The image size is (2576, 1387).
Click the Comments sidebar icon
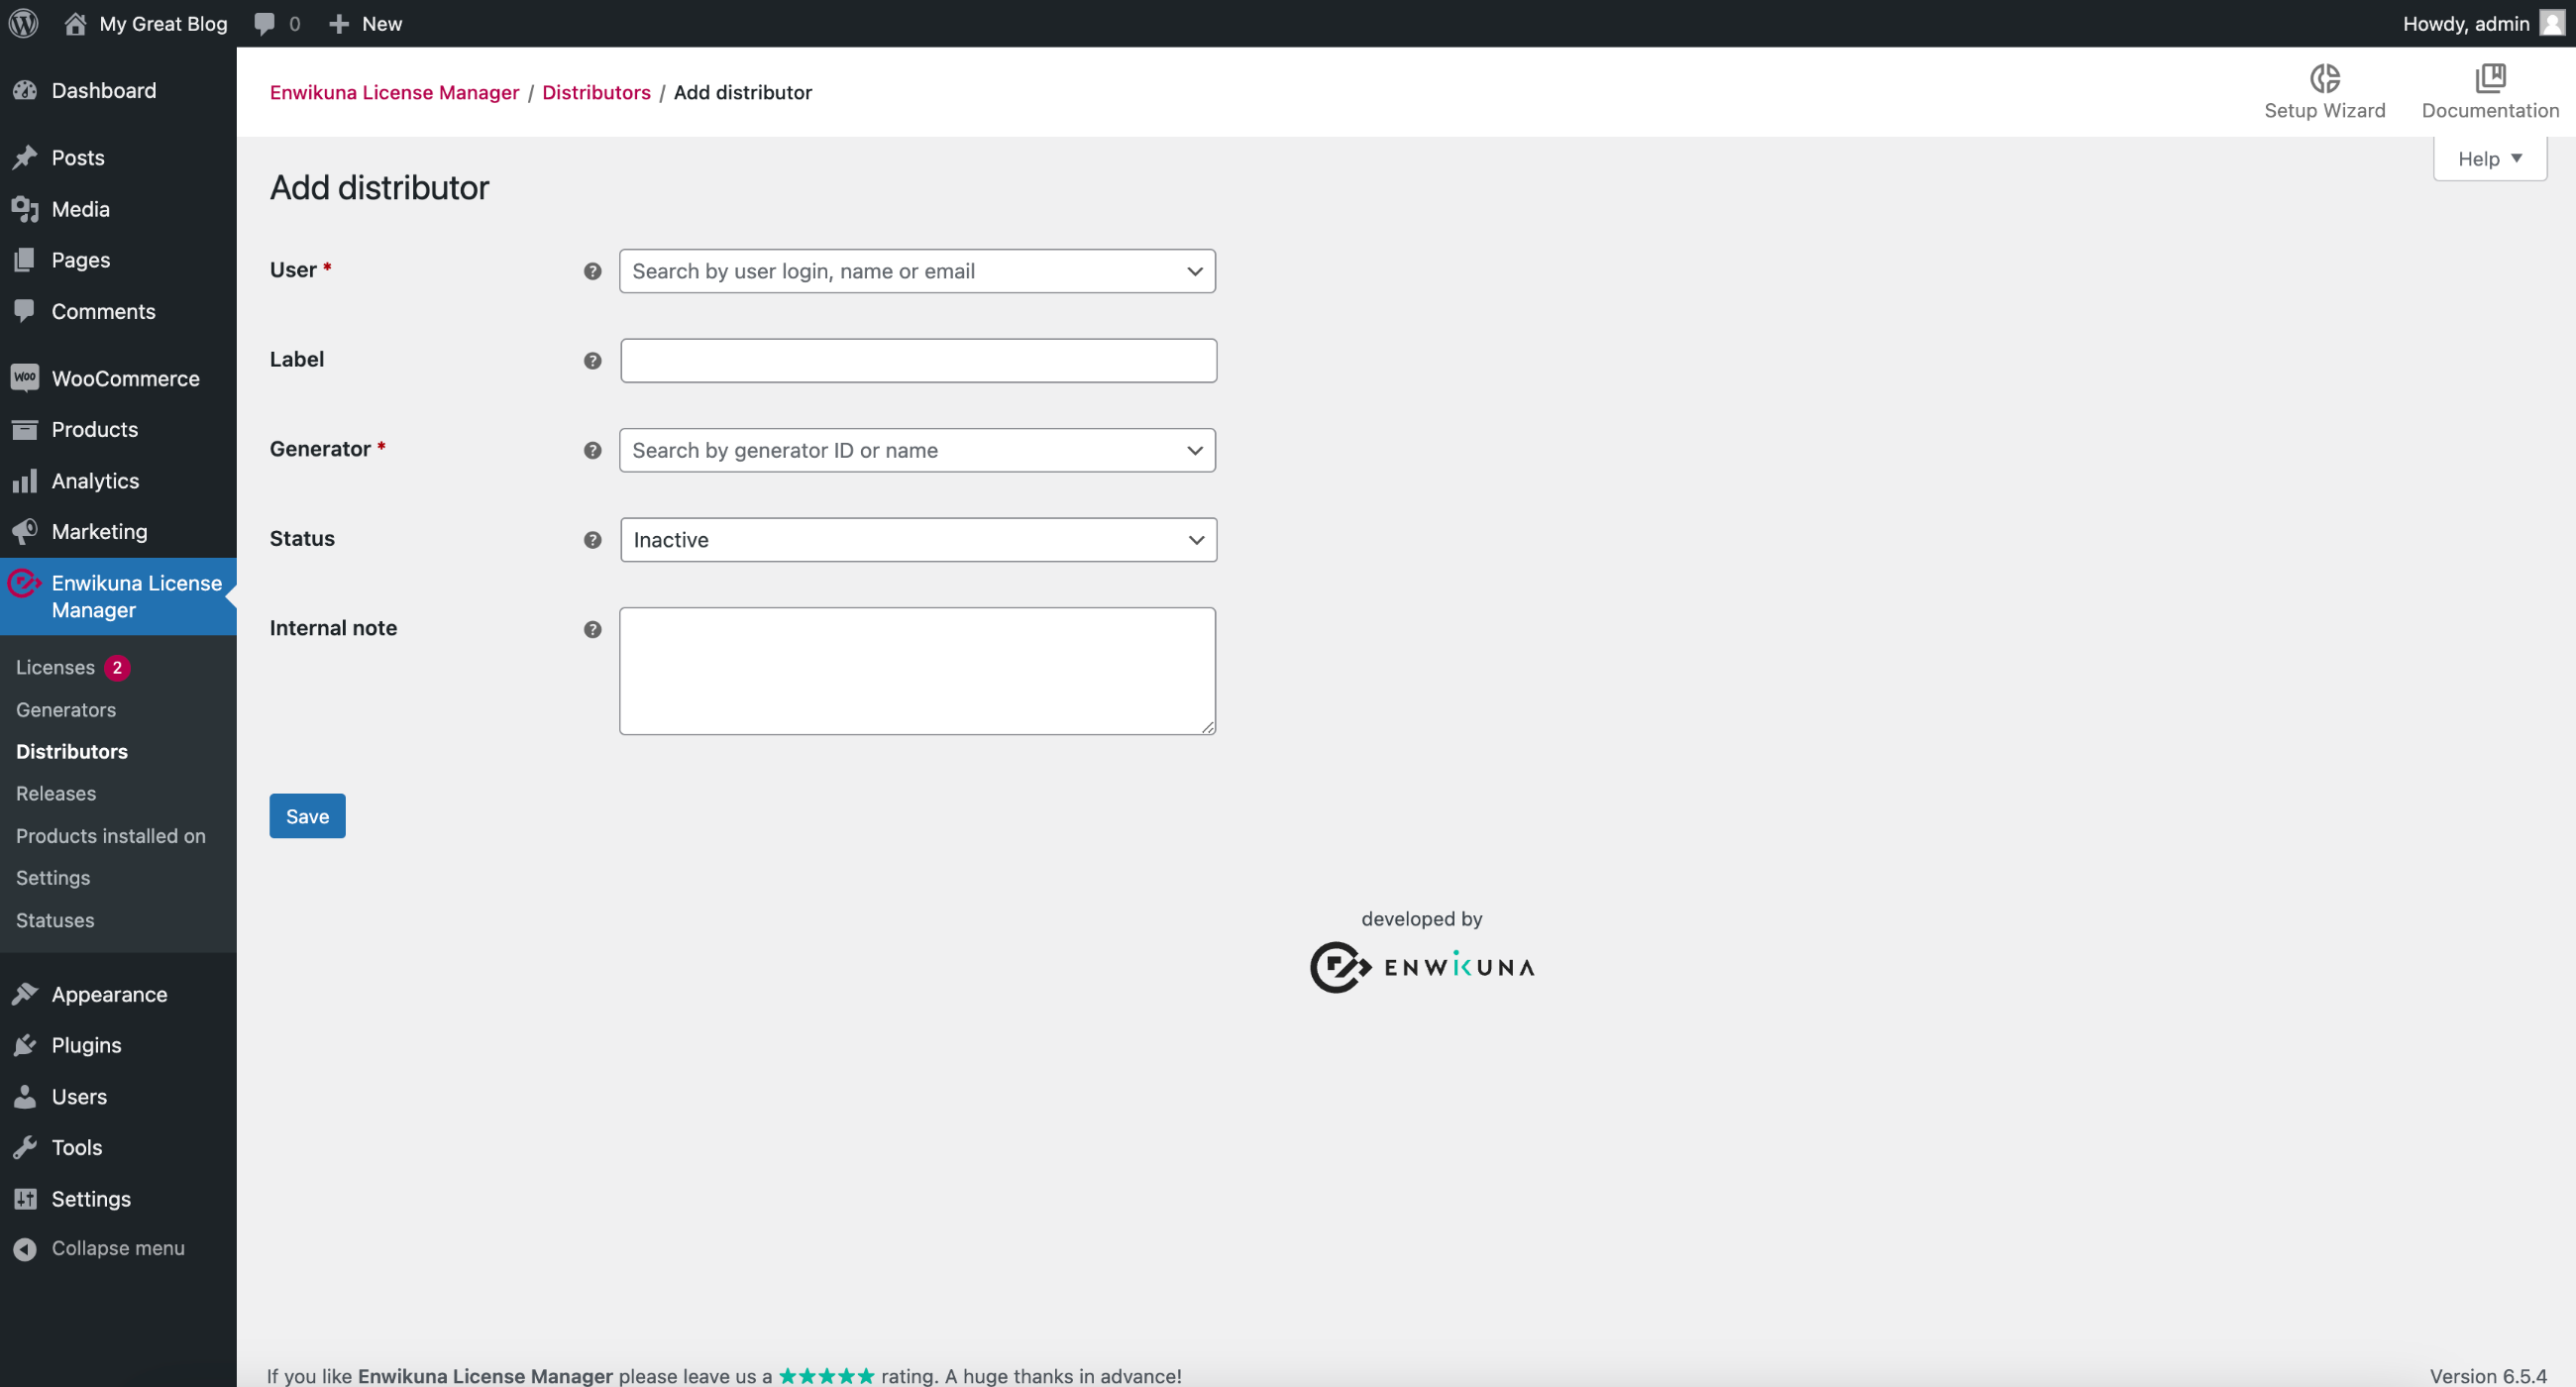(x=24, y=311)
